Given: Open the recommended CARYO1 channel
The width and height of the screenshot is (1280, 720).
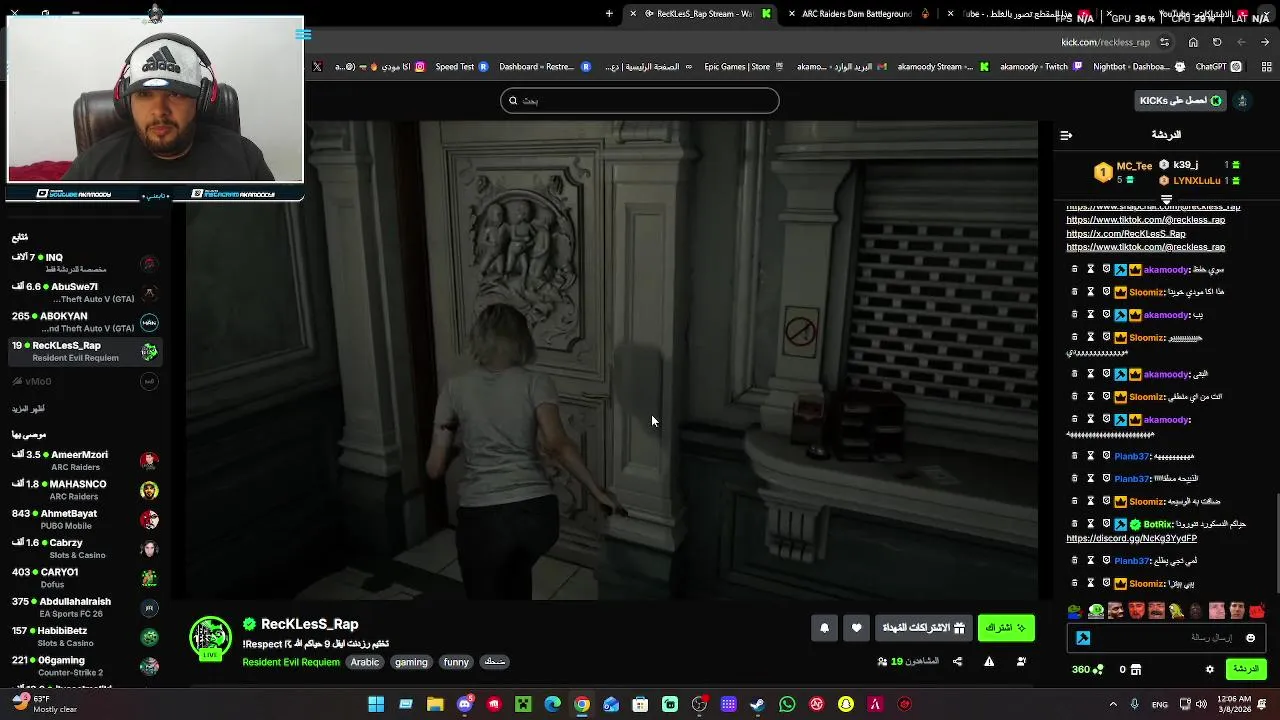Looking at the screenshot, I should [85, 578].
